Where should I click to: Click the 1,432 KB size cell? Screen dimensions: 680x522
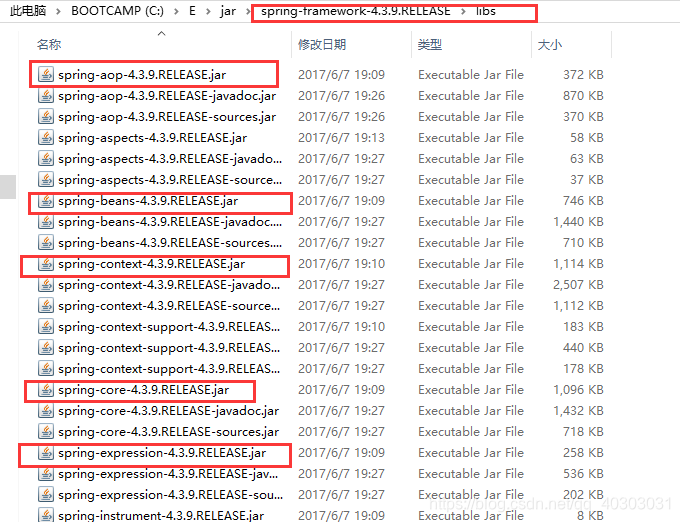click(579, 411)
